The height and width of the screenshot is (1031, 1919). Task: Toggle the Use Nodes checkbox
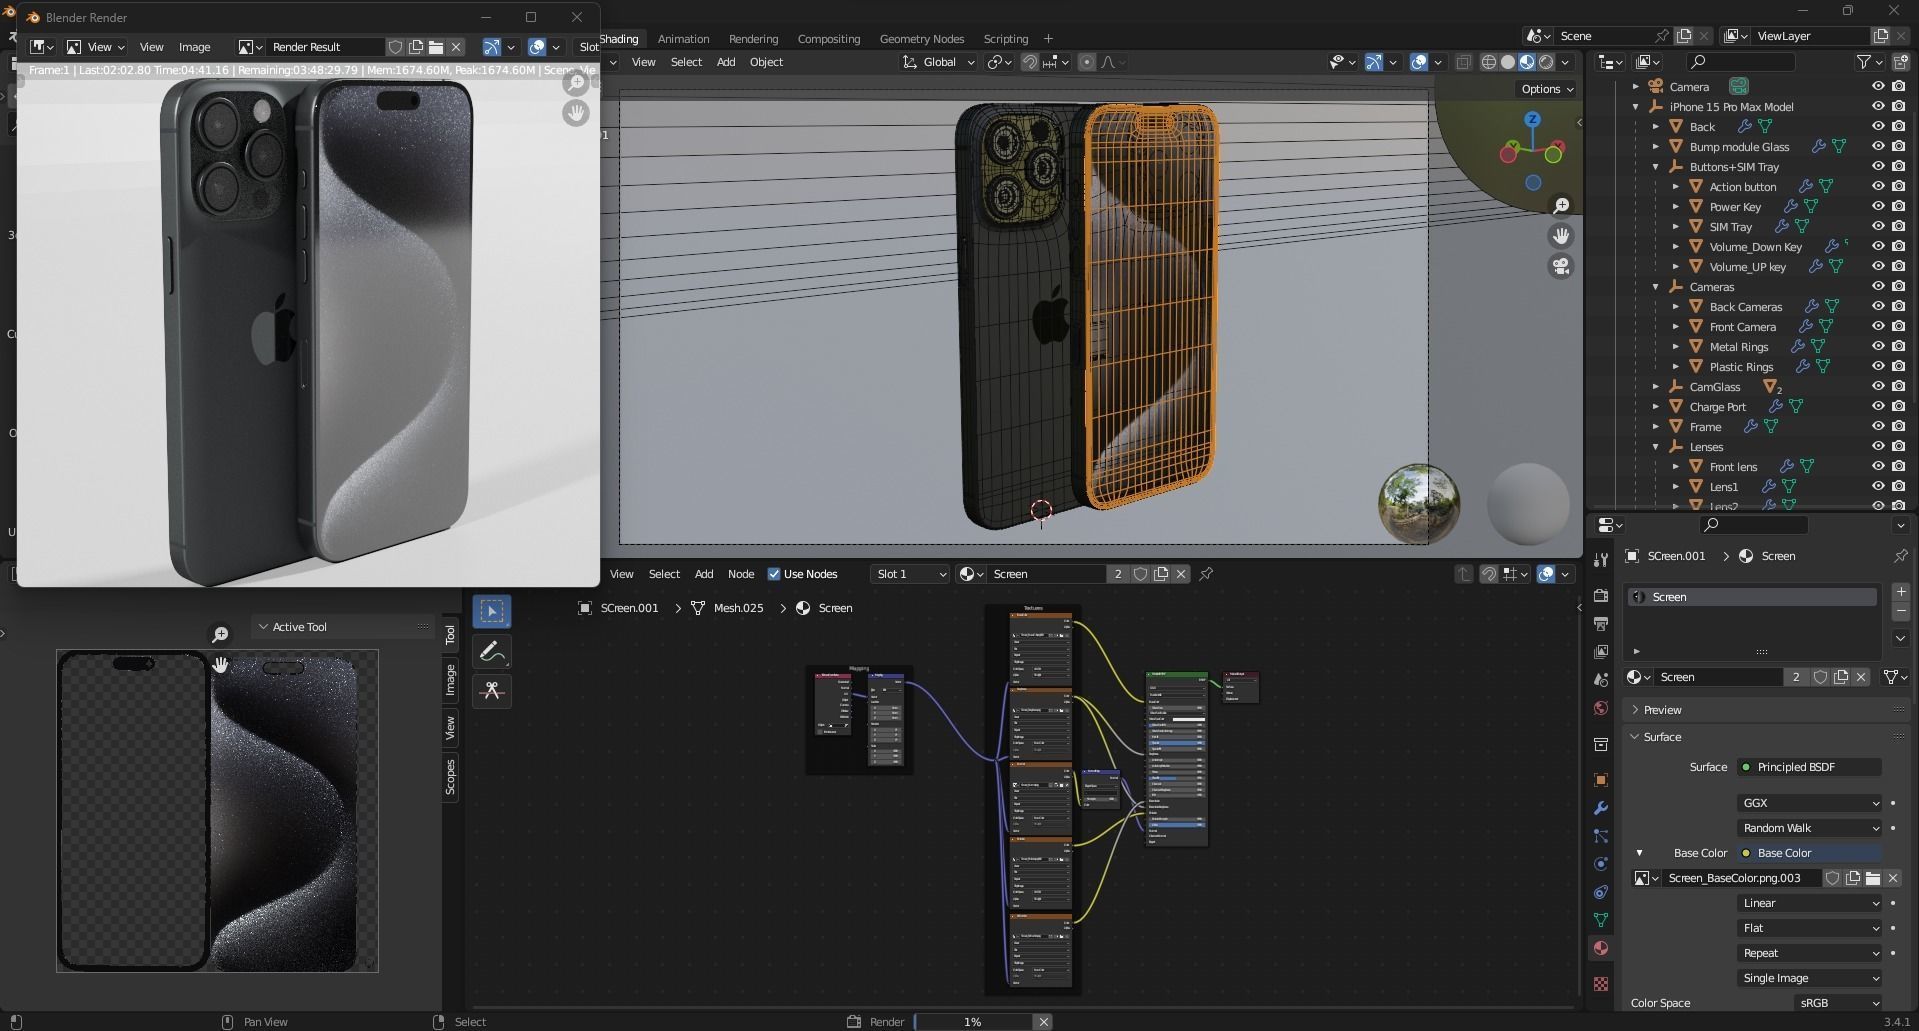coord(774,574)
